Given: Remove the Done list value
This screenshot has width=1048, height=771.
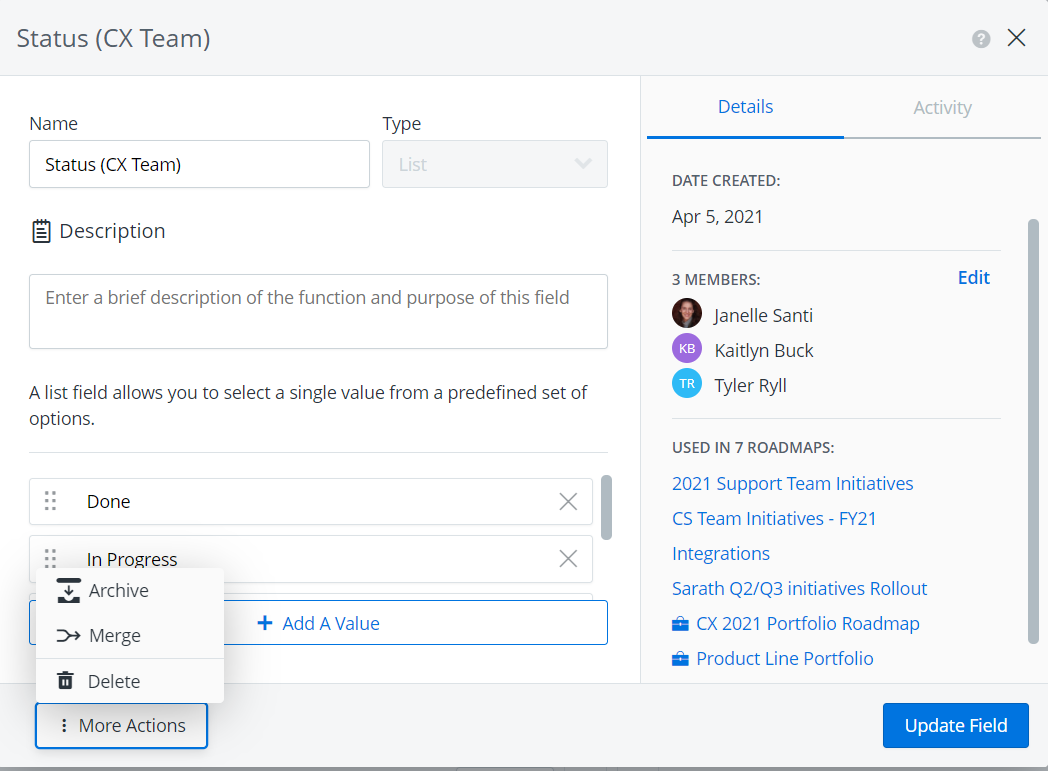Looking at the screenshot, I should click(568, 502).
